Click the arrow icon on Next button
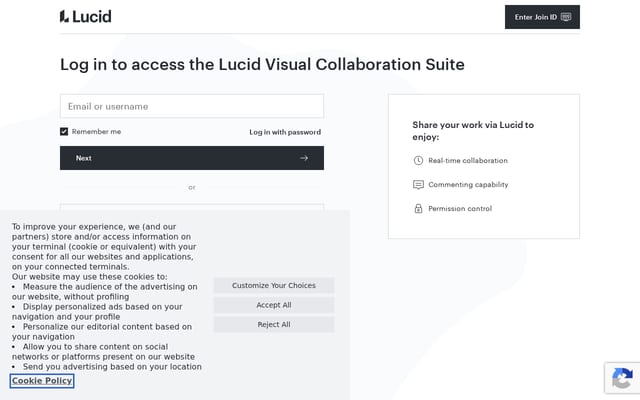Viewport: 640px width, 400px height. tap(304, 158)
